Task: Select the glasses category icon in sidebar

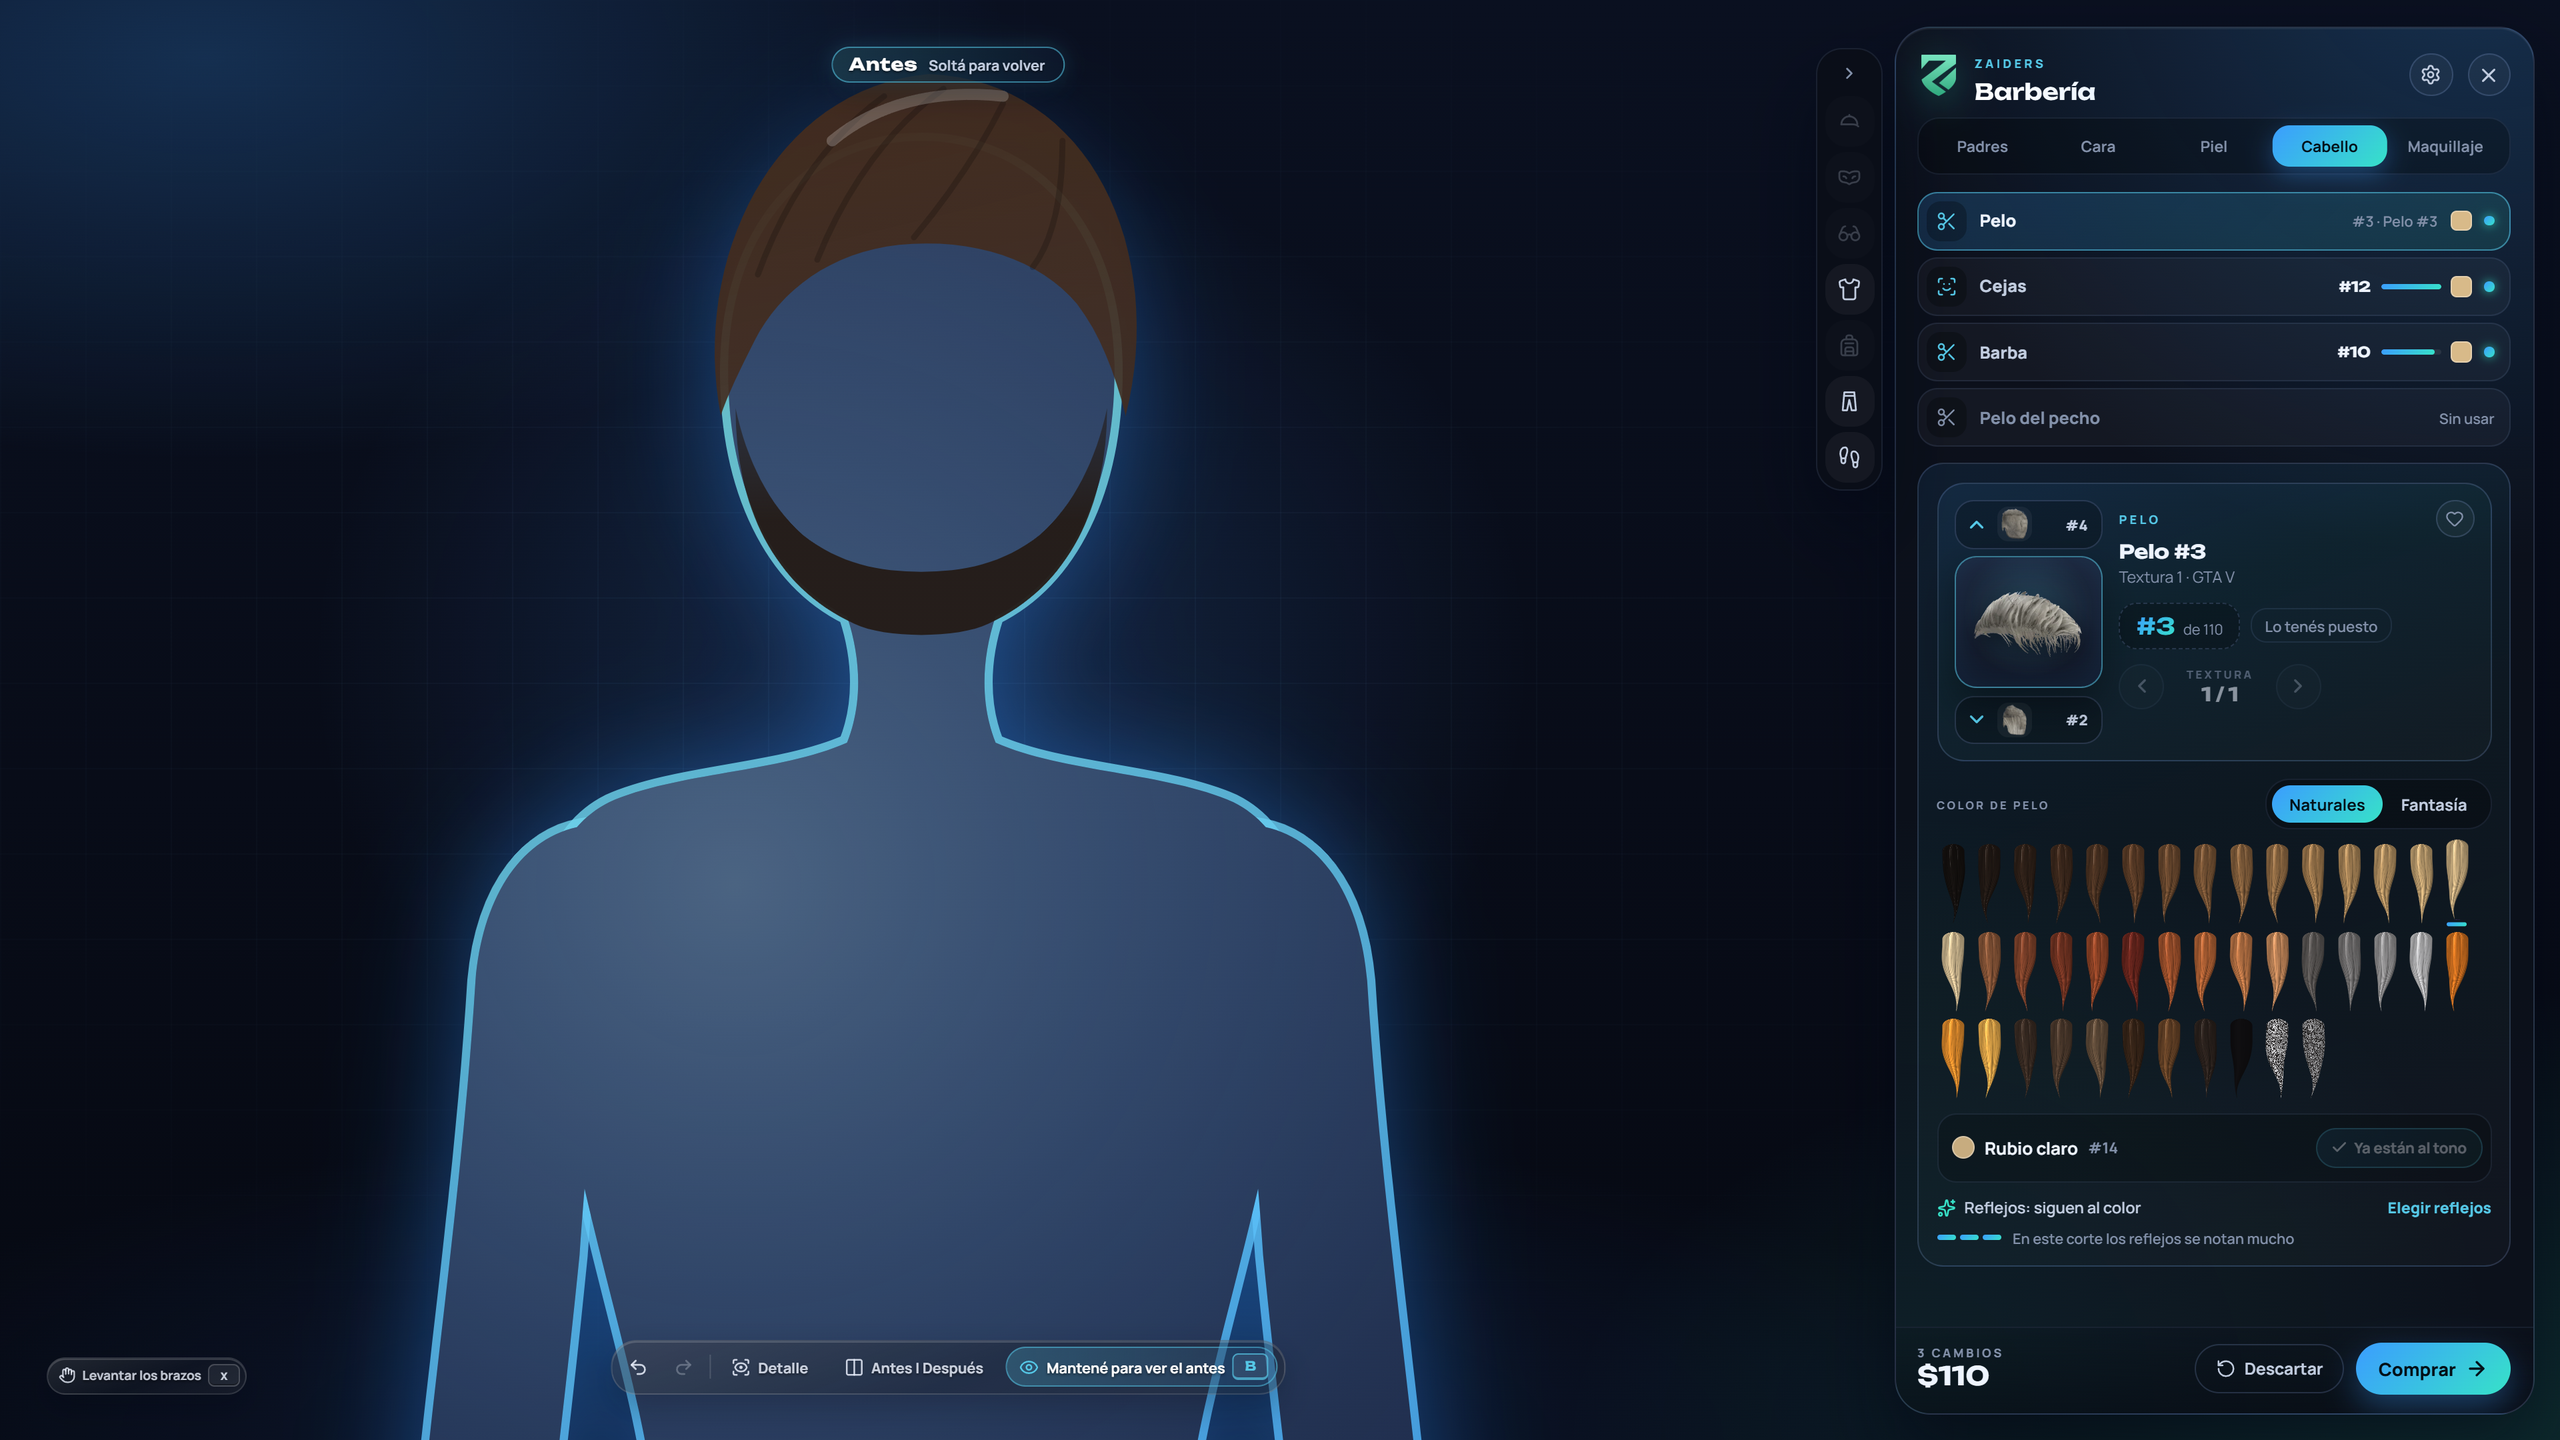Action: point(1849,233)
